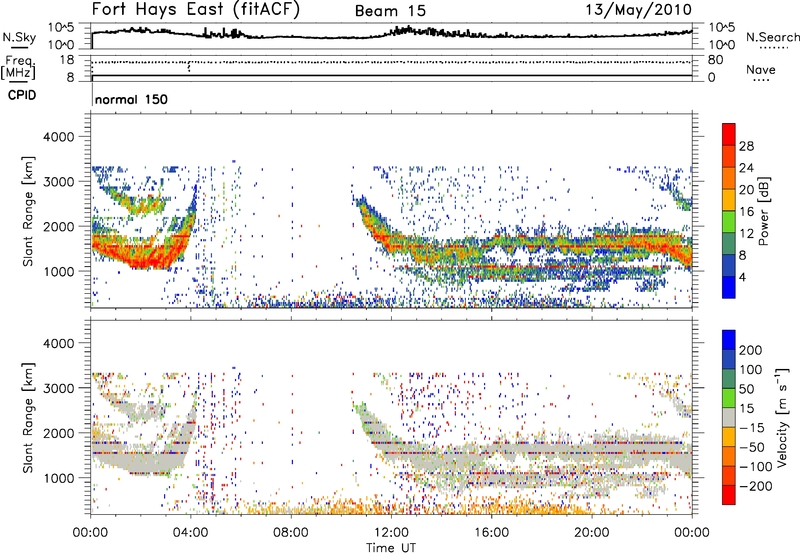
Task: Click the 'Power [dB]' color bar title
Action: (x=763, y=211)
